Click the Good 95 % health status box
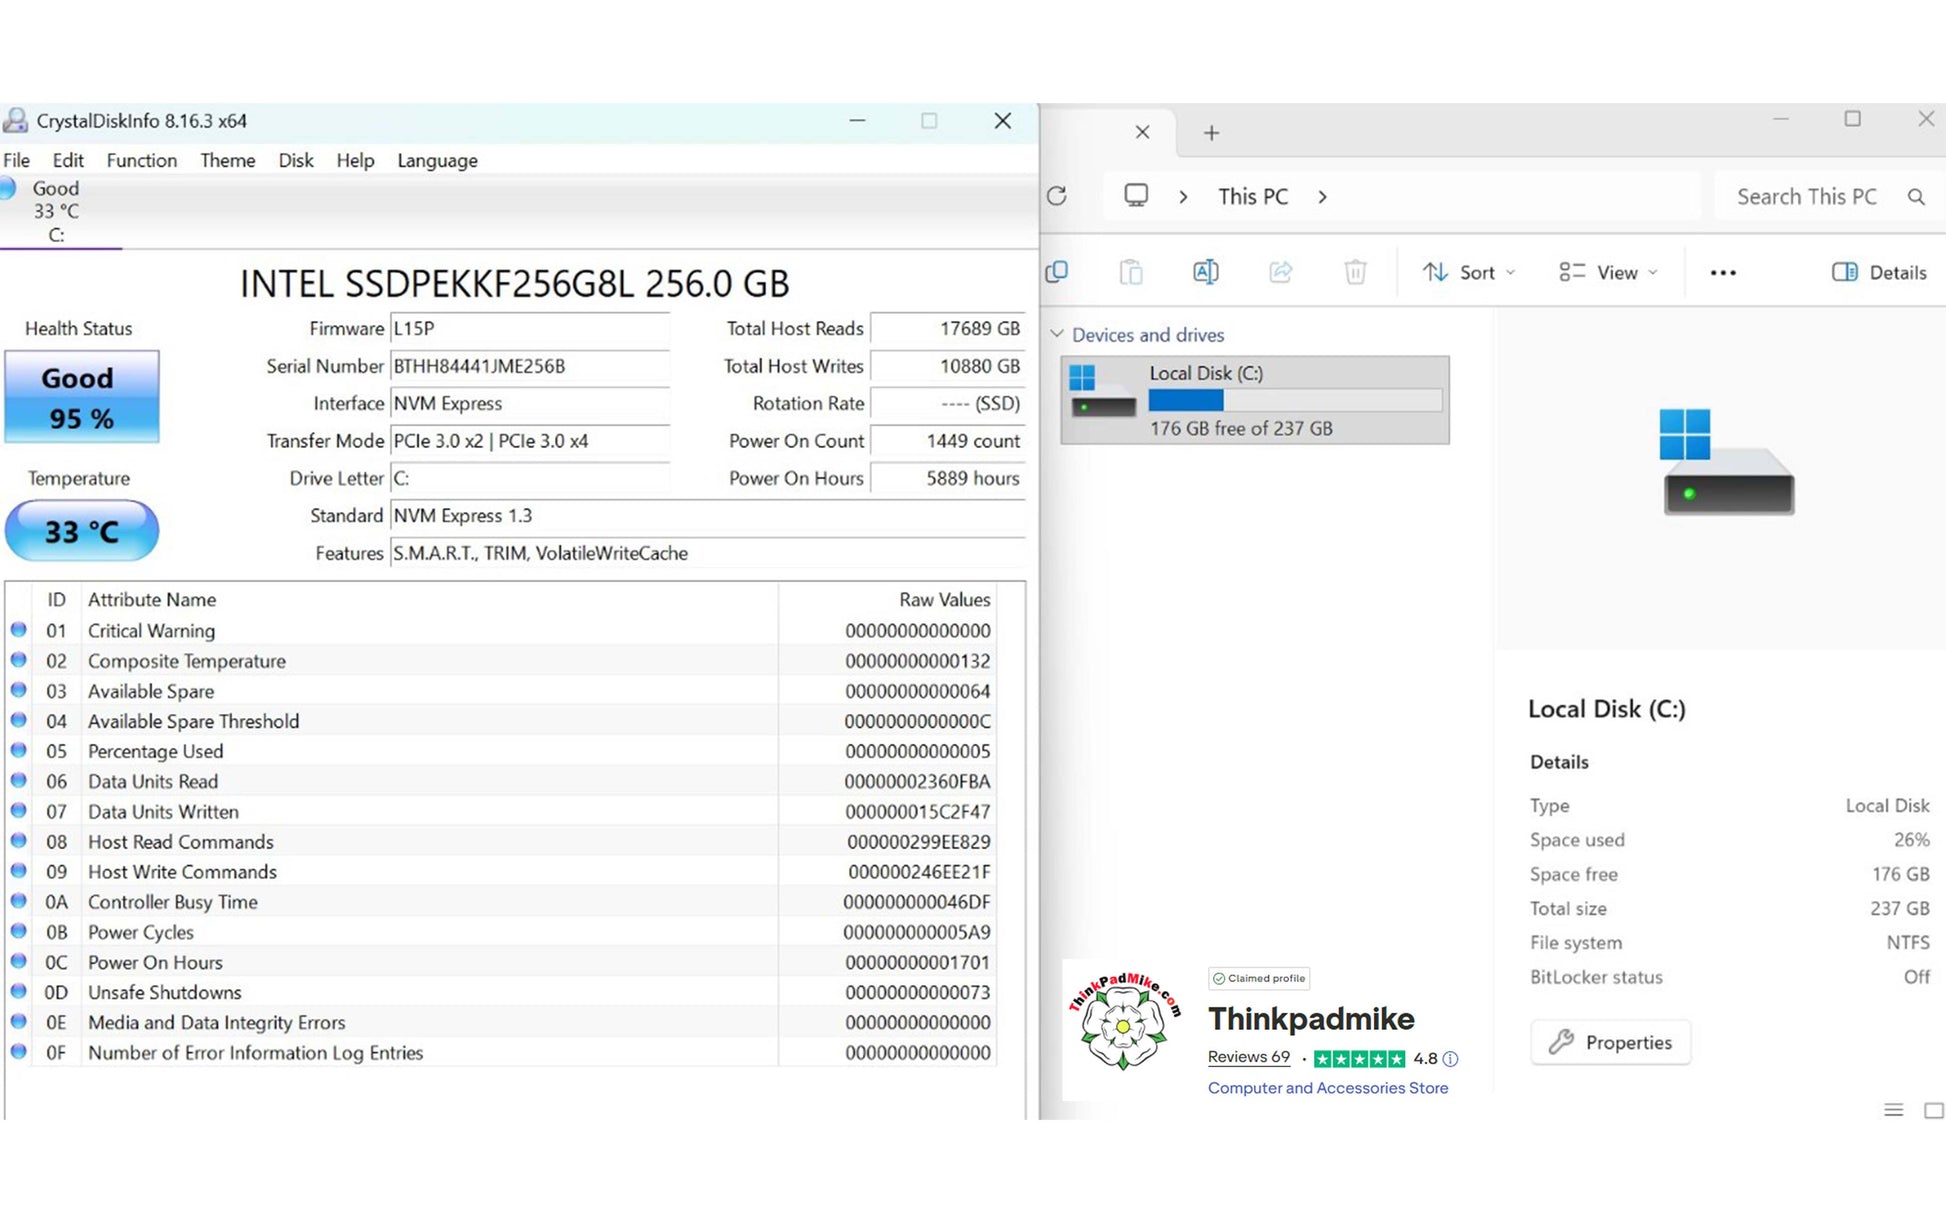Image resolution: width=1946 pixels, height=1223 pixels. 81,397
